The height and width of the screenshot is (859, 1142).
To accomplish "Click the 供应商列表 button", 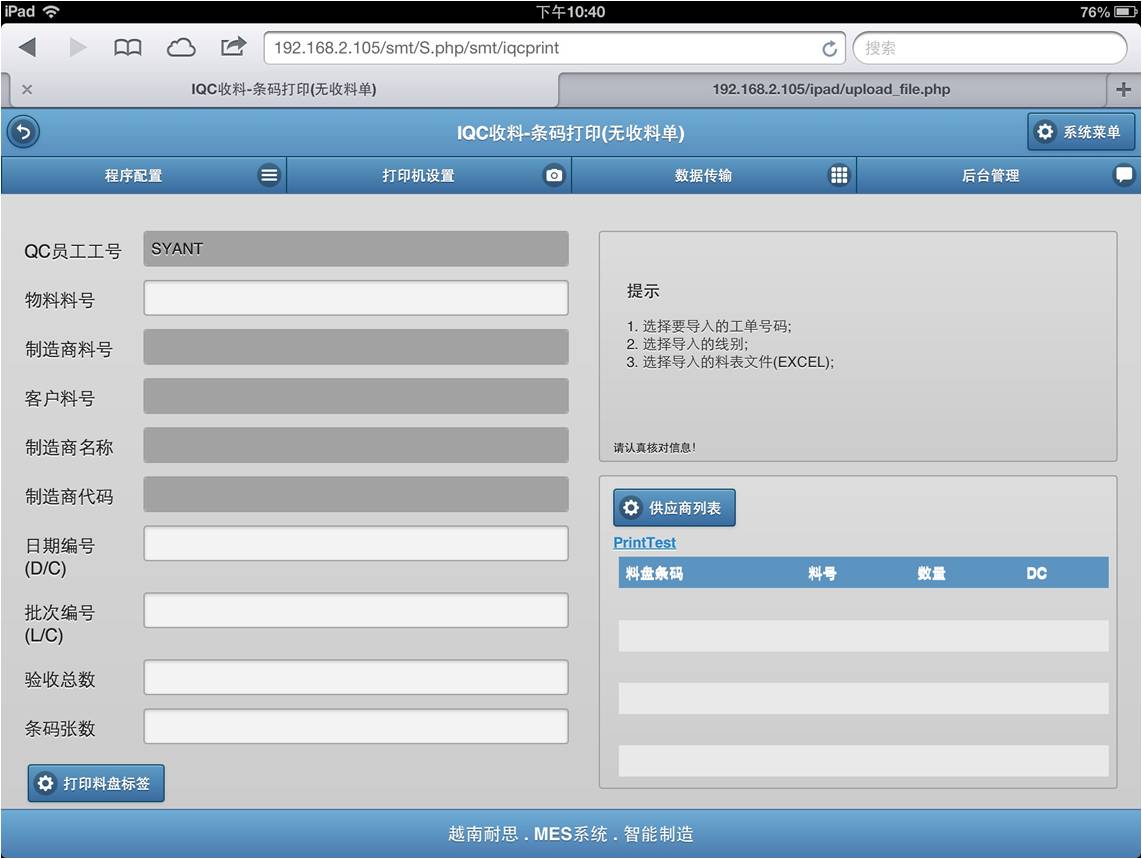I will (674, 508).
